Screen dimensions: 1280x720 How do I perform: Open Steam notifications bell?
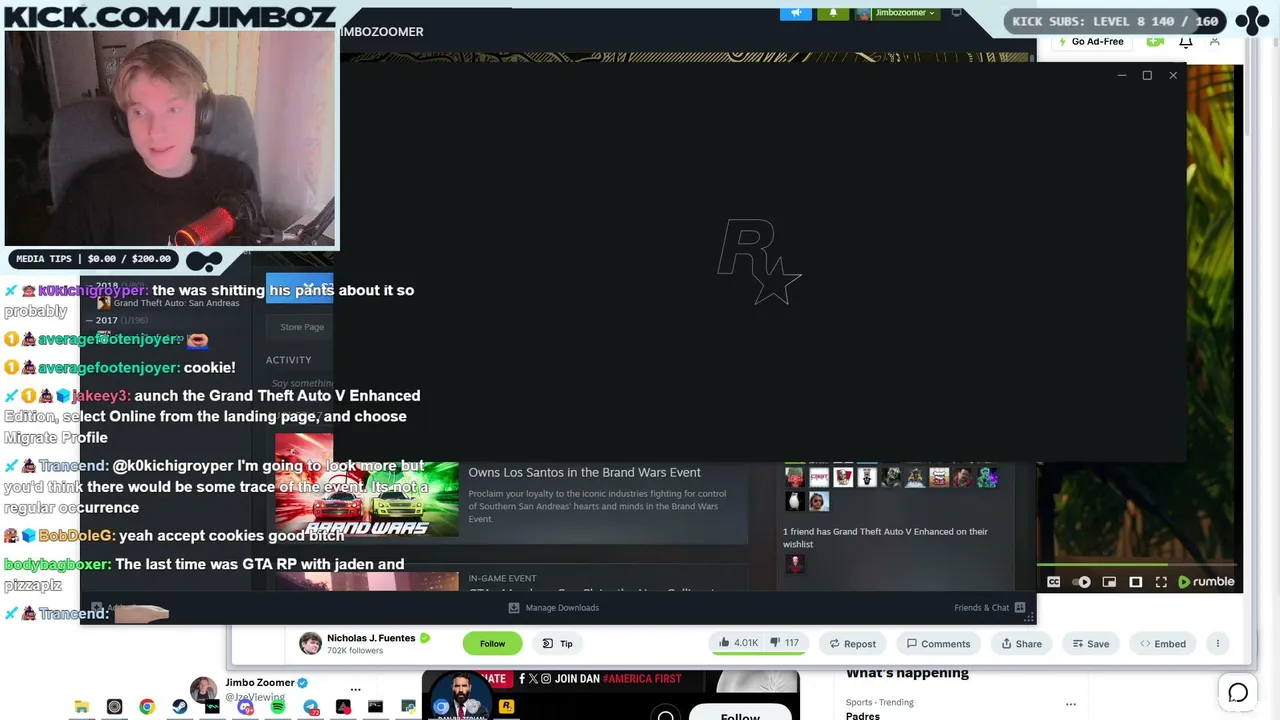(833, 13)
